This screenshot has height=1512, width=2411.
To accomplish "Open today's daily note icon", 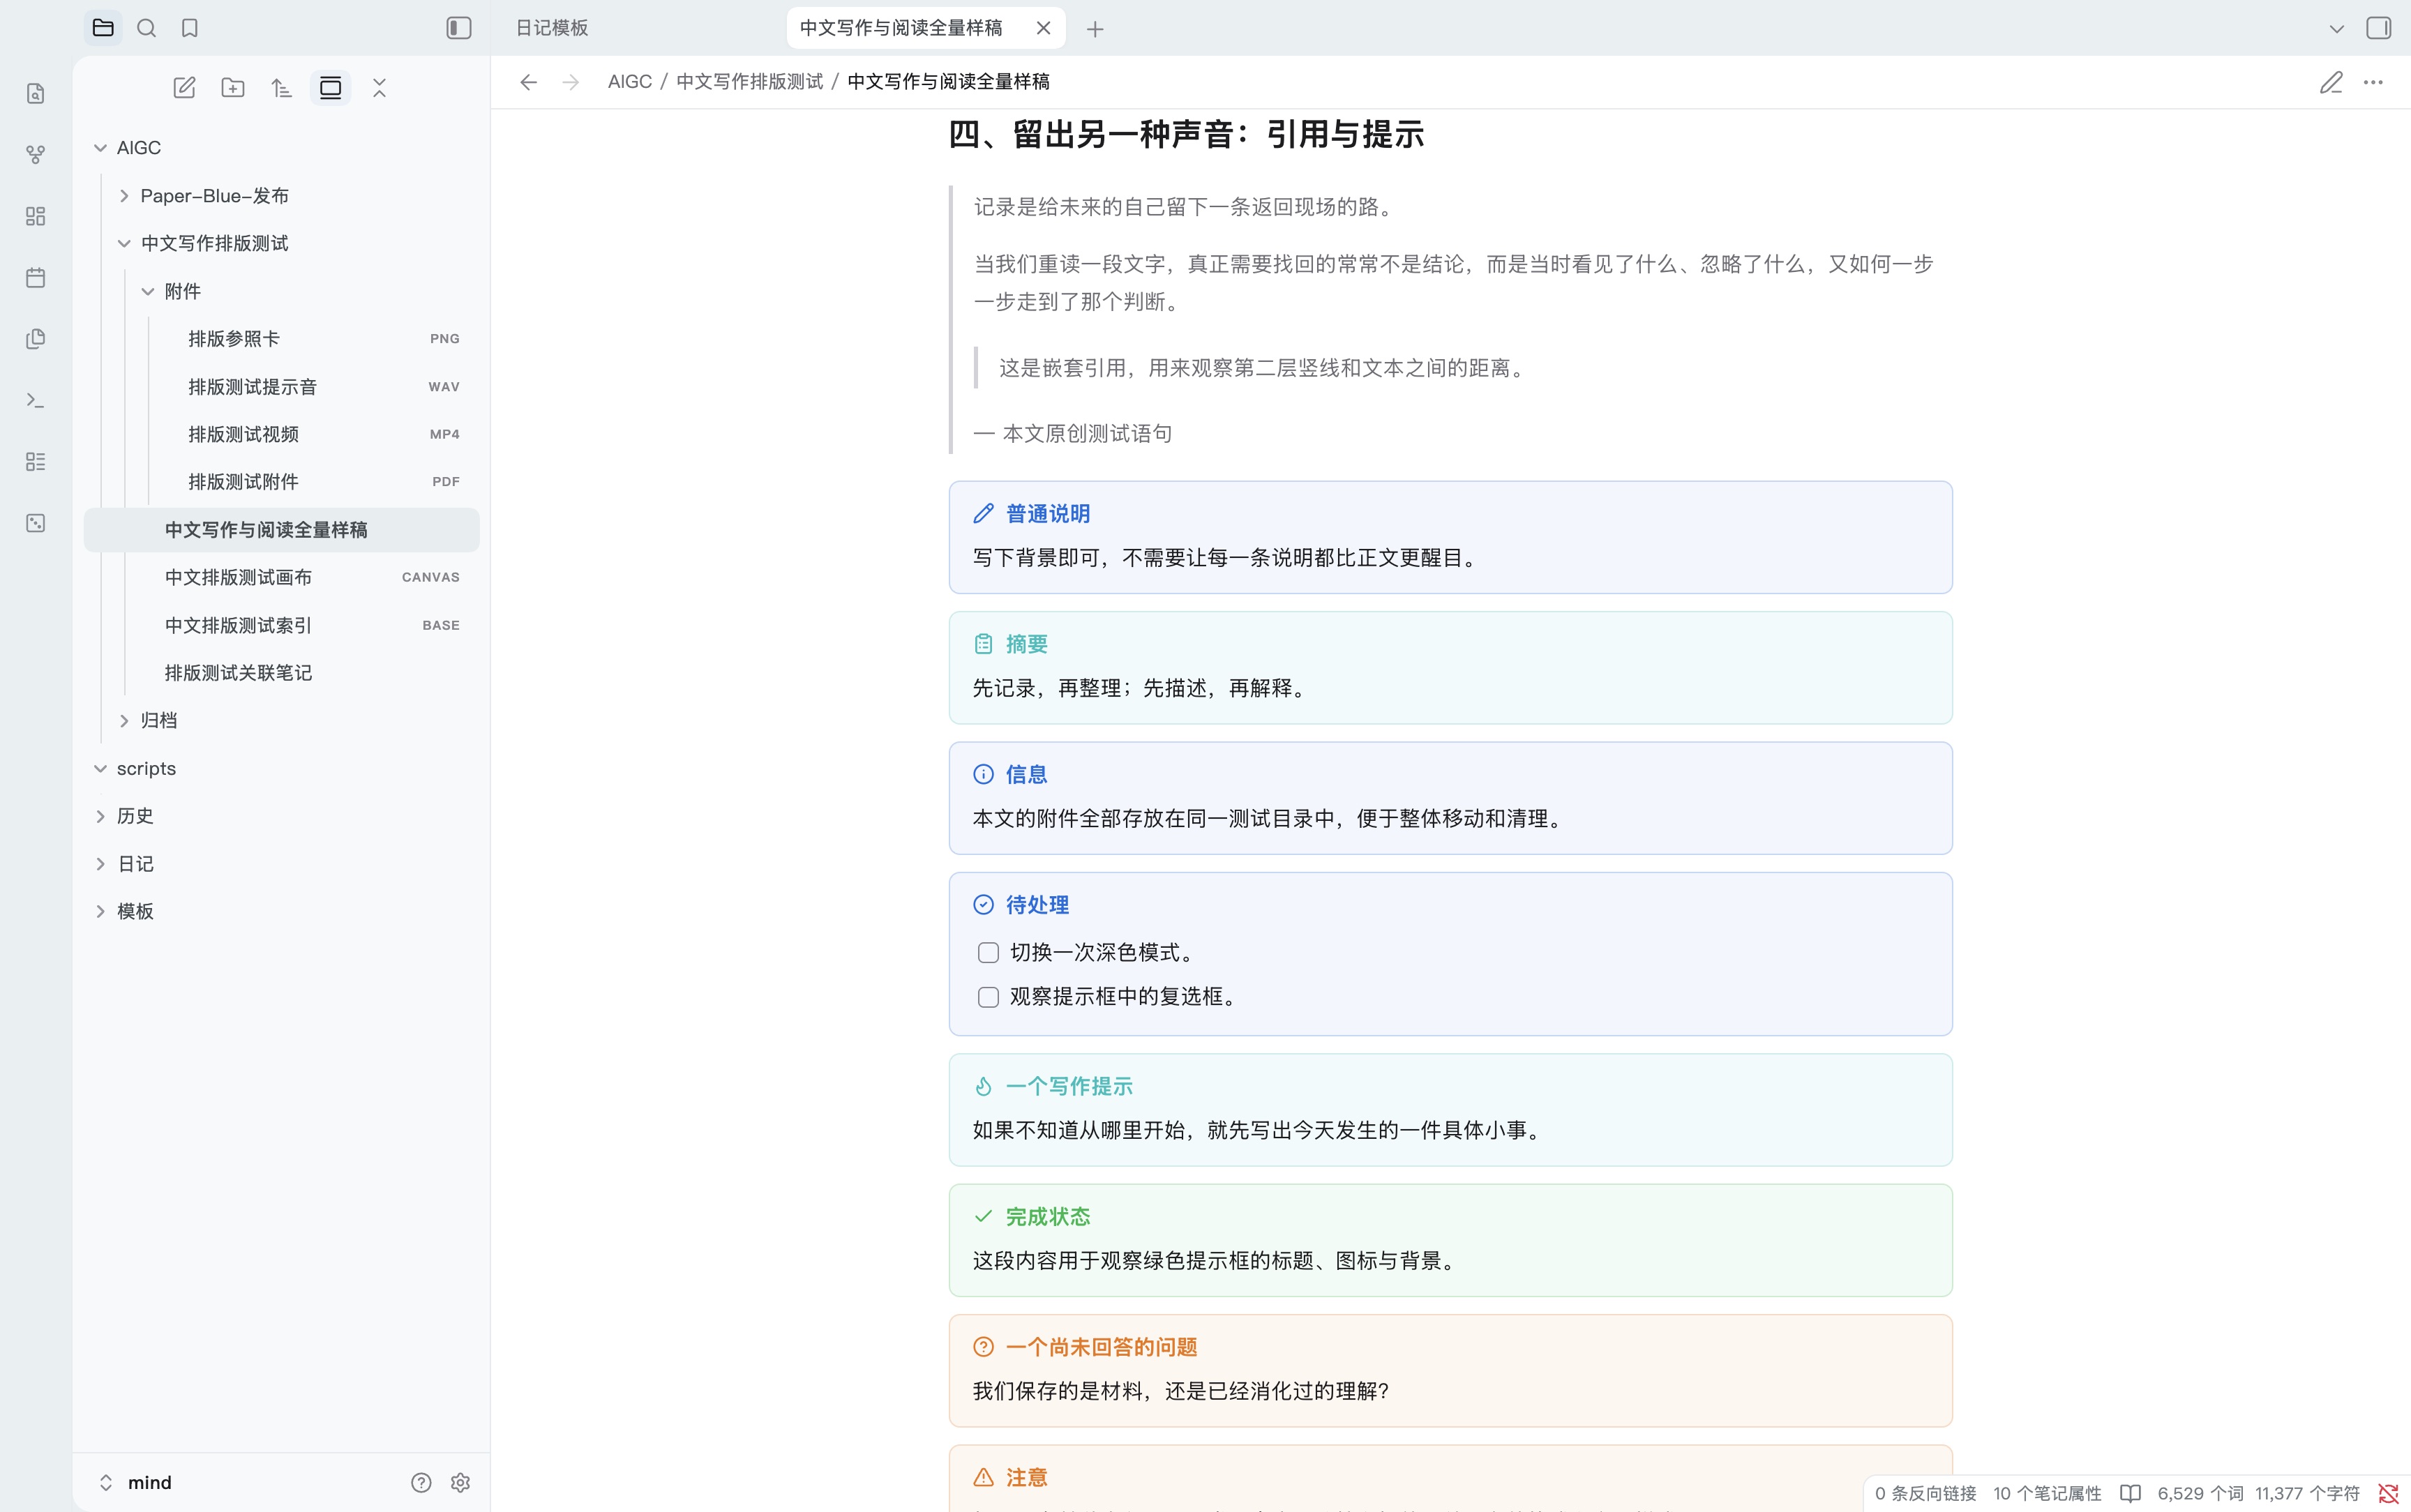I will pos(36,278).
